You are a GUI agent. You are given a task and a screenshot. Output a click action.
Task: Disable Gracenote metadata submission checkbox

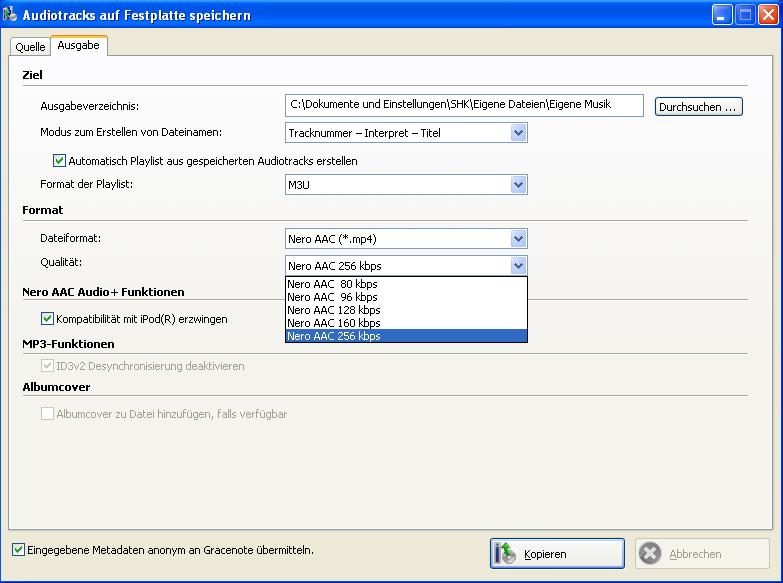point(18,549)
